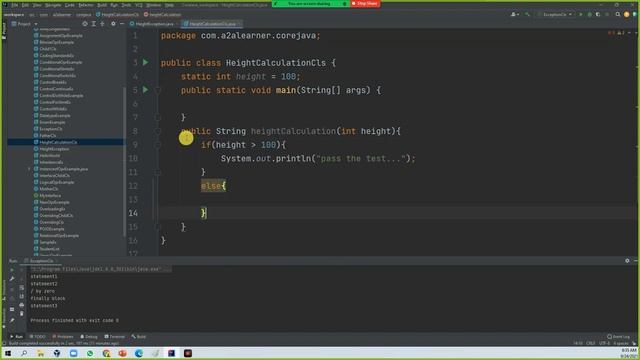This screenshot has width=640, height=360.
Task: Open the Refactor menu
Action: point(86,5)
